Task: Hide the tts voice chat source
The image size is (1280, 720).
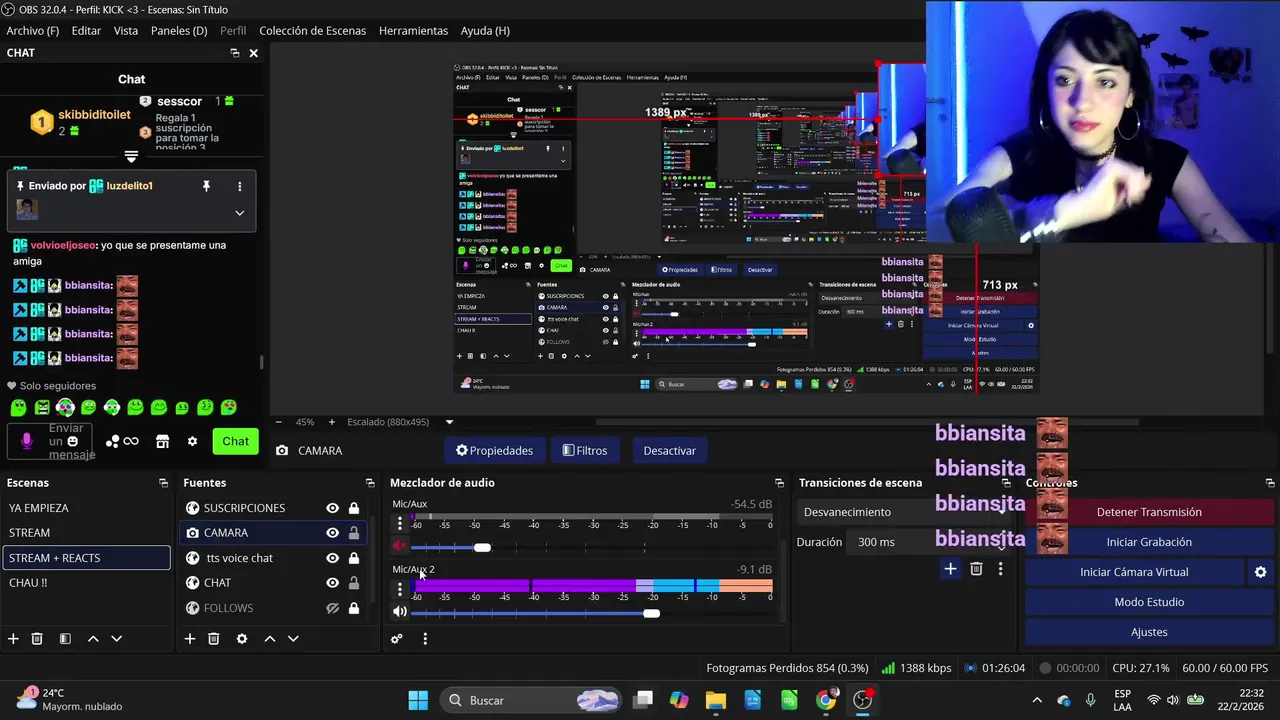Action: (332, 558)
